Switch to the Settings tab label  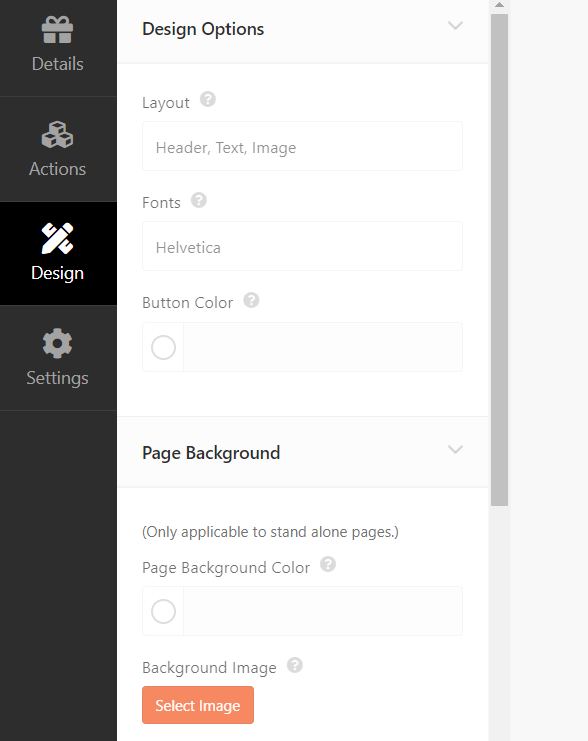58,378
